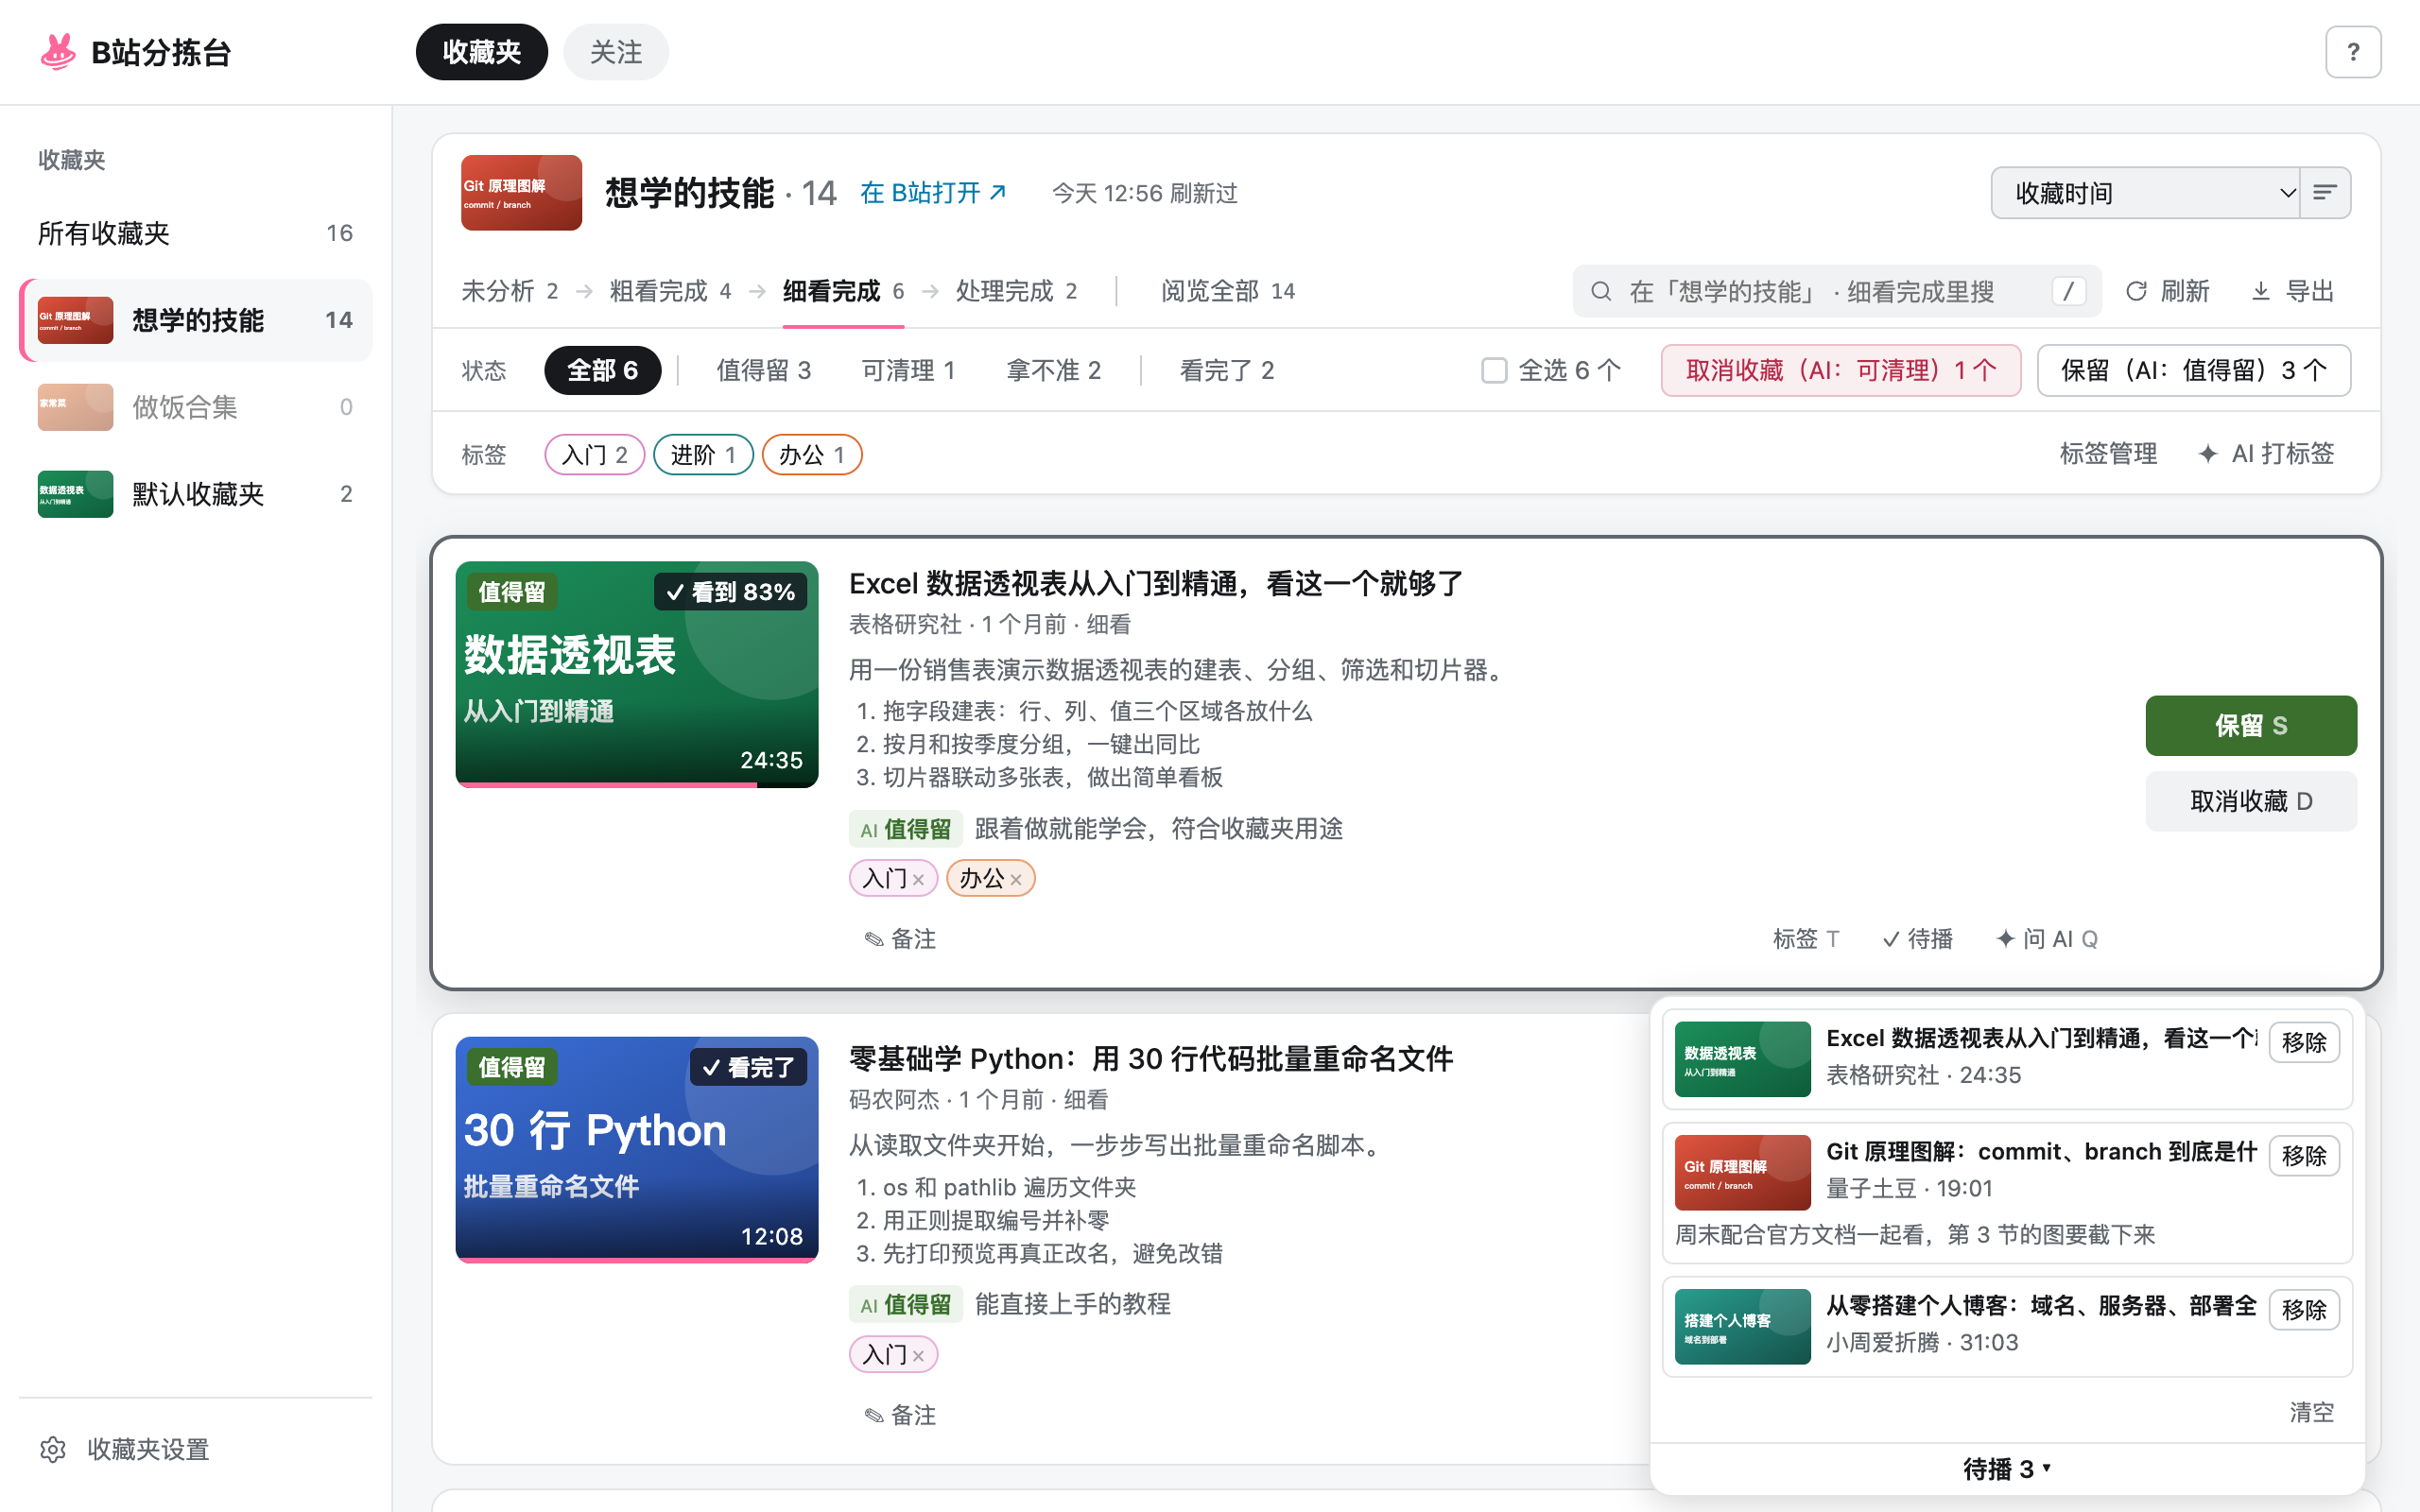The image size is (2420, 1512).
Task: Select the 默认收藏夹 folder in sidebar
Action: 196,494
